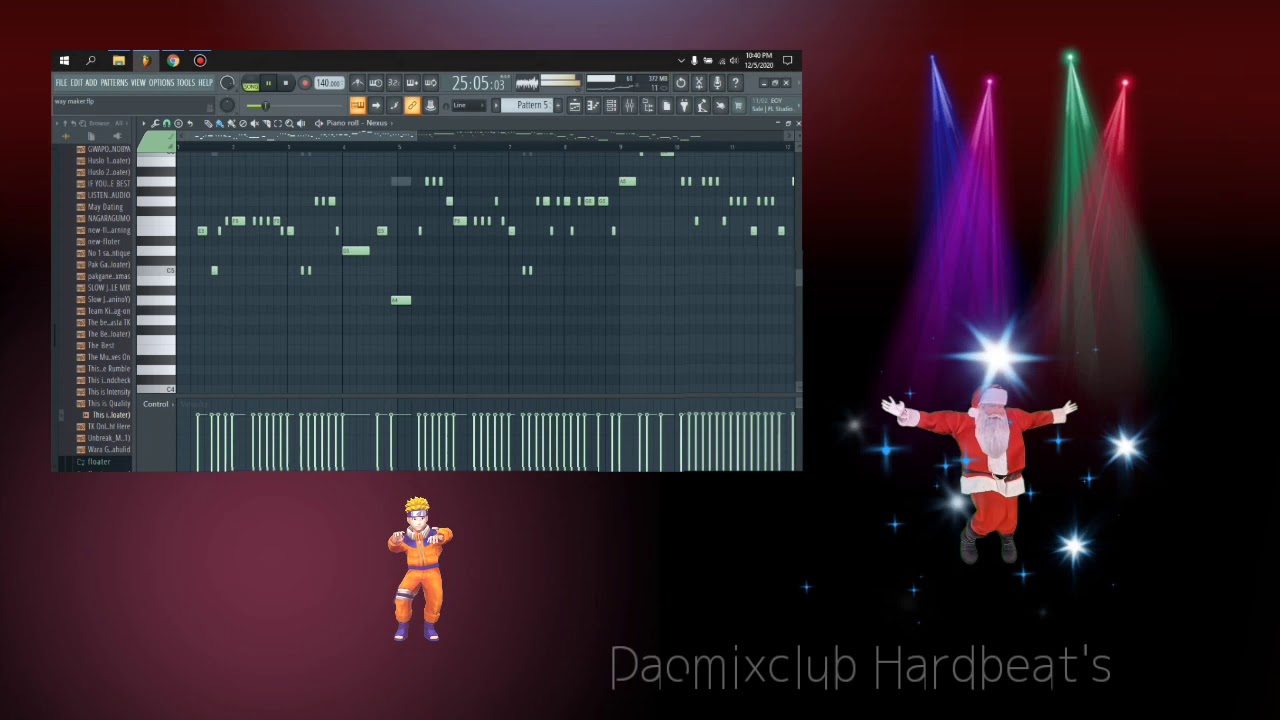Click the master pitch slider handle
The height and width of the screenshot is (720, 1280).
coord(265,106)
